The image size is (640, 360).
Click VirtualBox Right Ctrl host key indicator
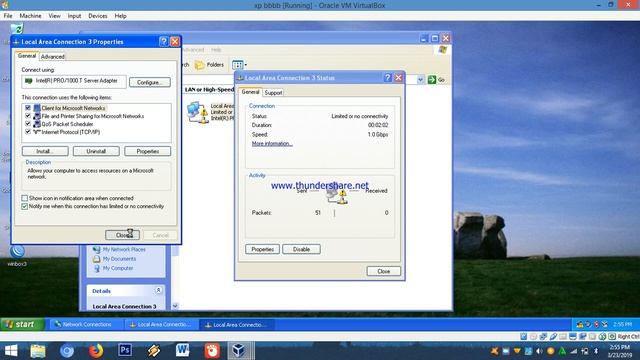click(628, 336)
